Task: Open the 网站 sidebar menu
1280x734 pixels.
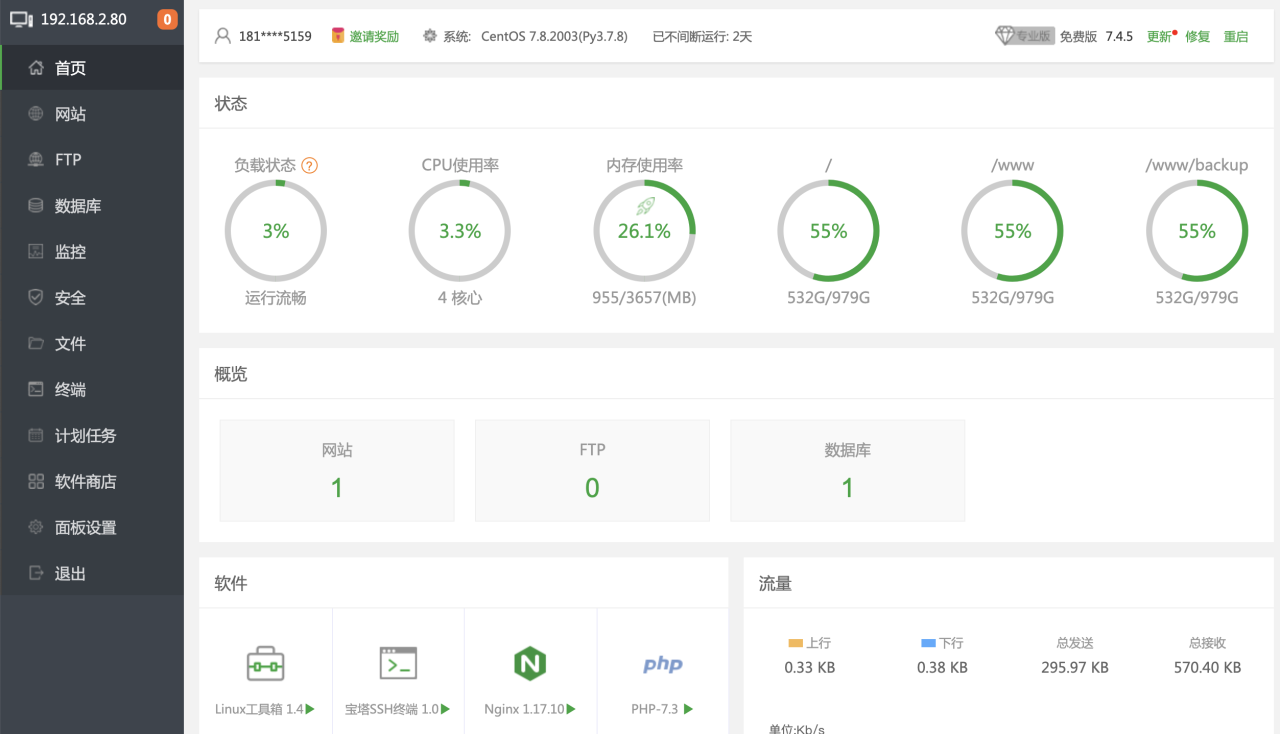Action: coord(70,114)
